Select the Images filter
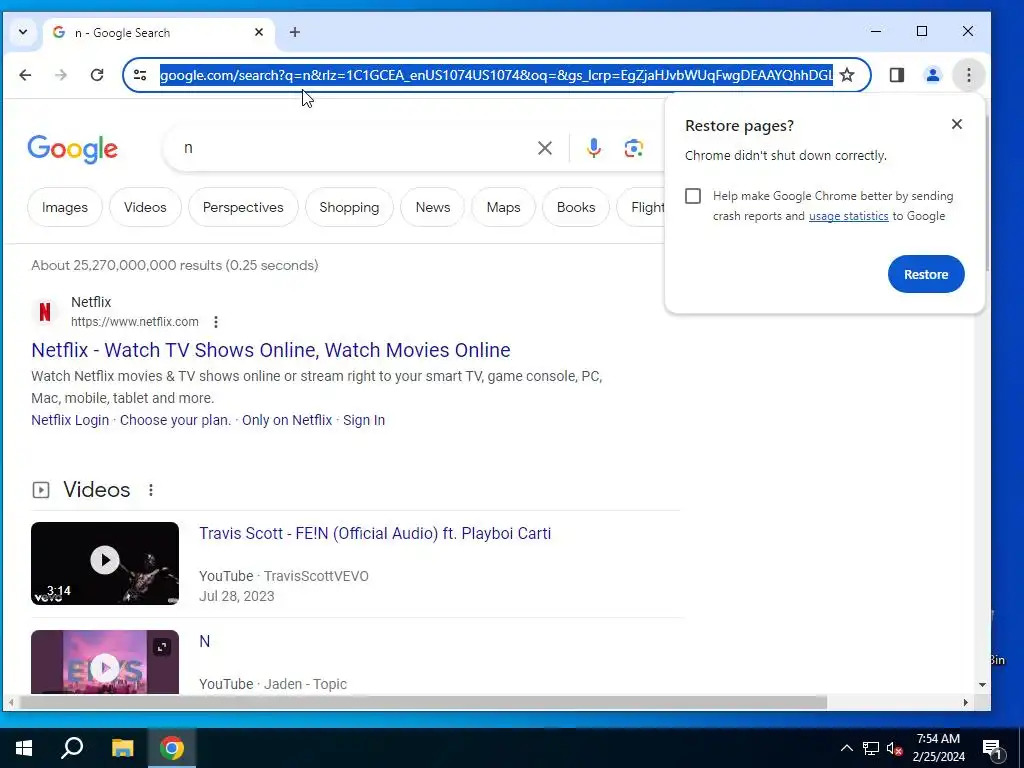 coord(65,207)
